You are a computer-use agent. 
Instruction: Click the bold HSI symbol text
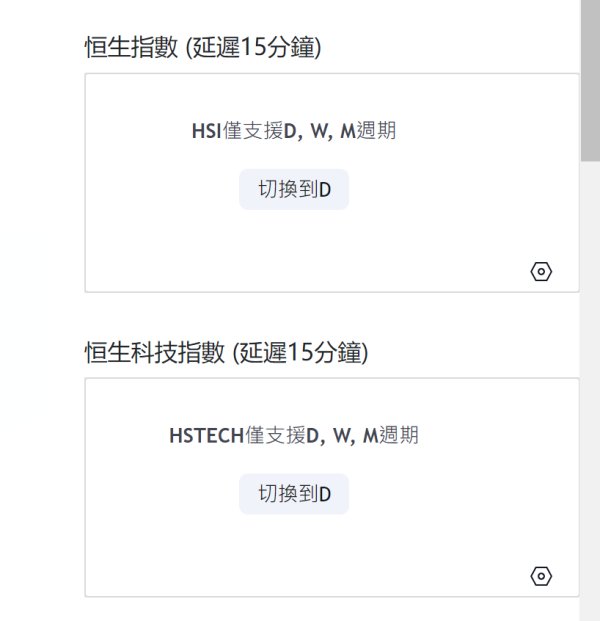pyautogui.click(x=206, y=131)
